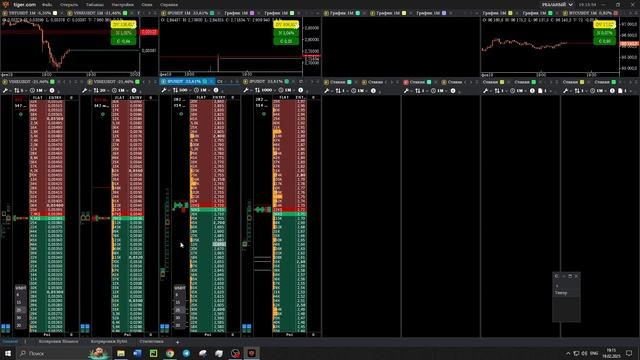Screen dimensions: 640x360
Task: Open wrench settings in IPUSDT step-500 order book
Action: click(164, 90)
